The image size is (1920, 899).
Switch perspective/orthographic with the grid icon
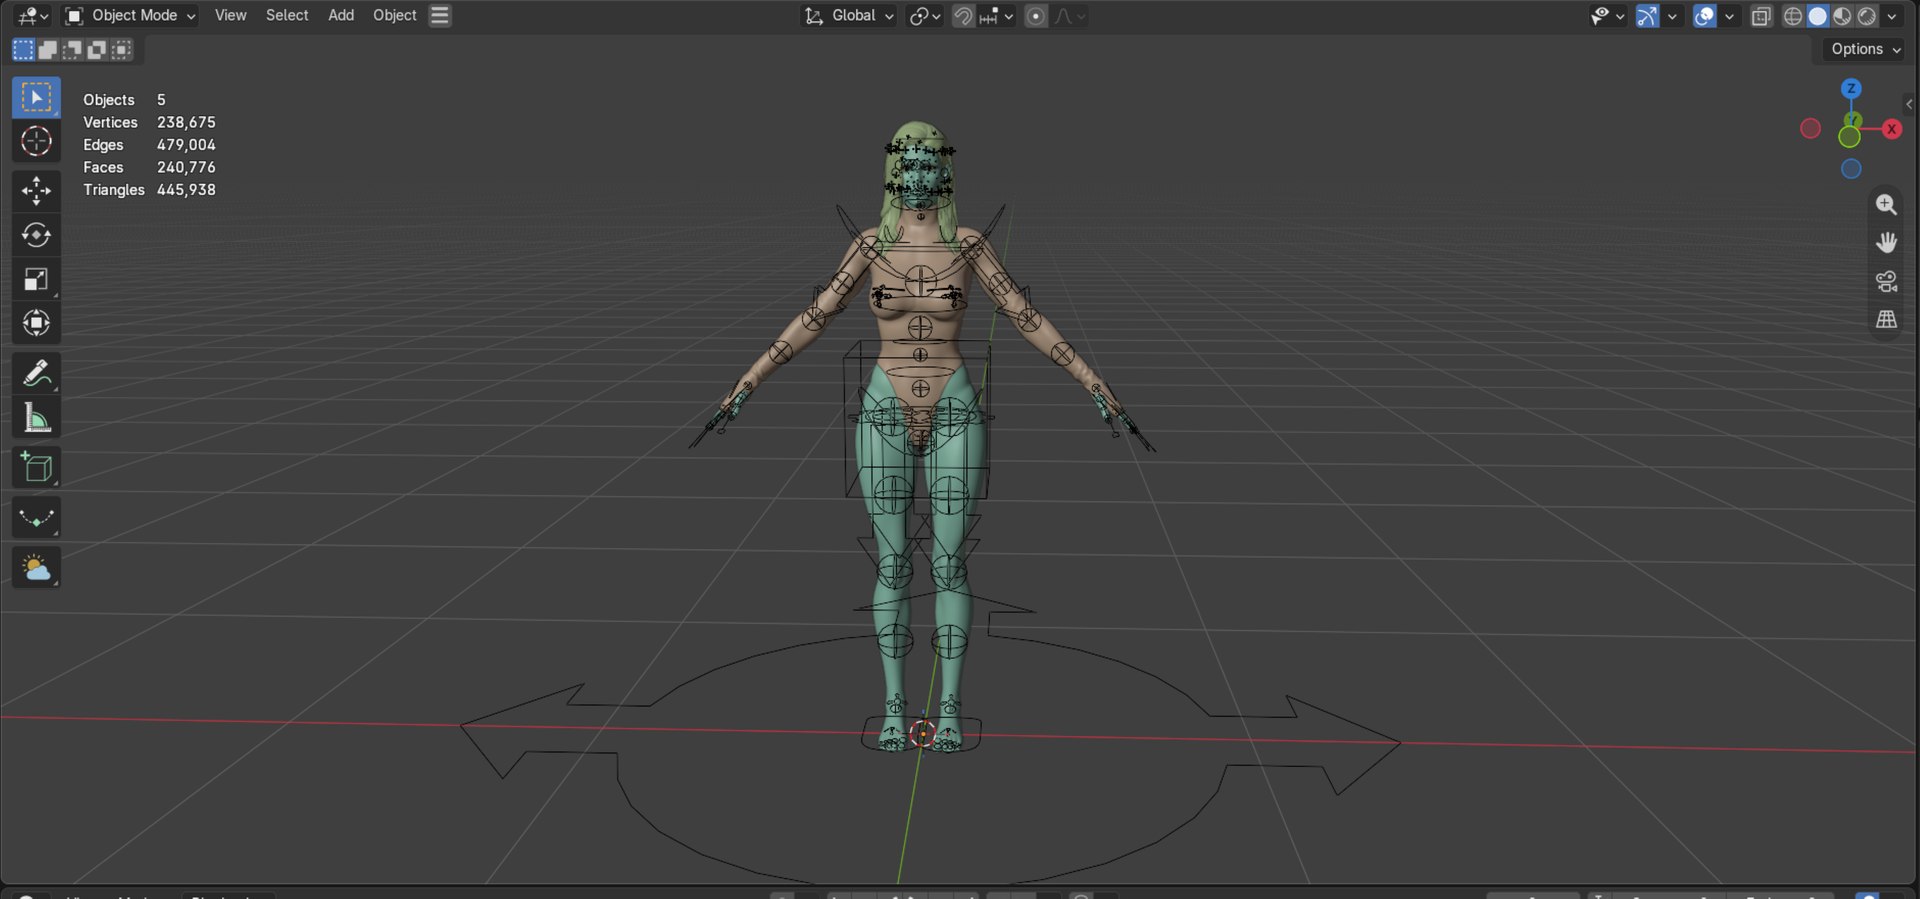pyautogui.click(x=1886, y=320)
